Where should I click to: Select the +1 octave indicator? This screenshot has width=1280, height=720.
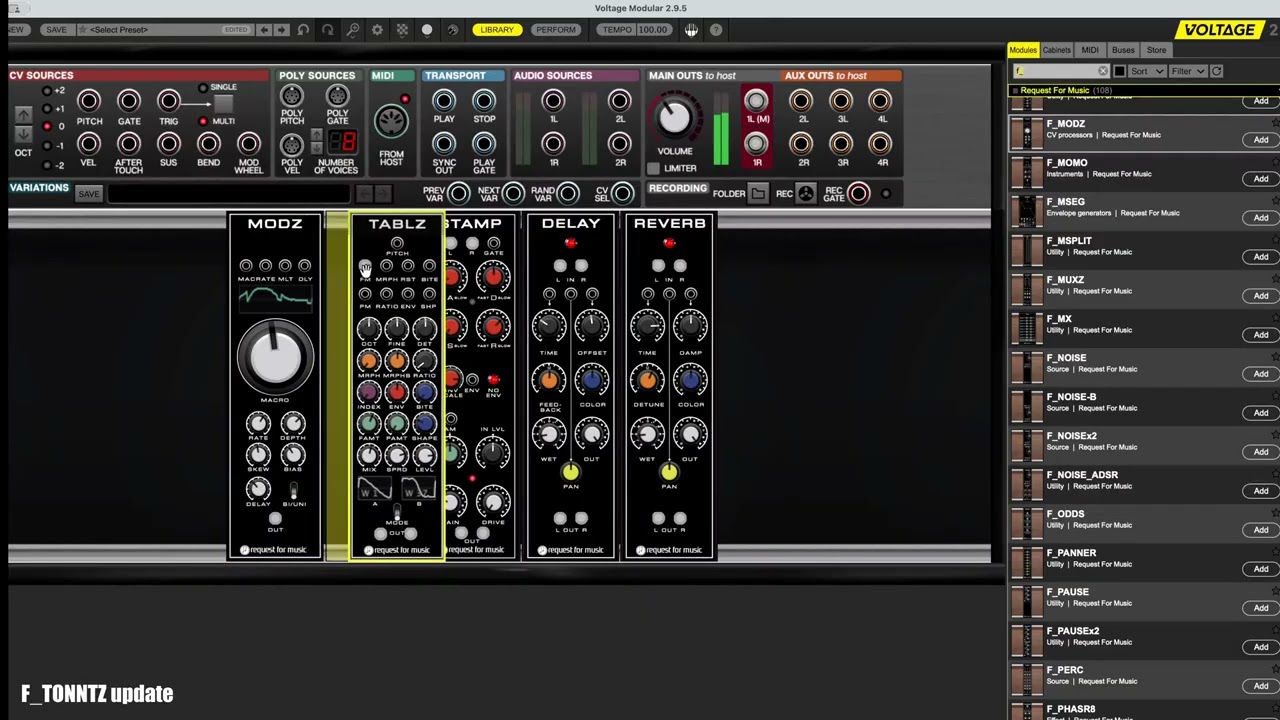[46, 109]
